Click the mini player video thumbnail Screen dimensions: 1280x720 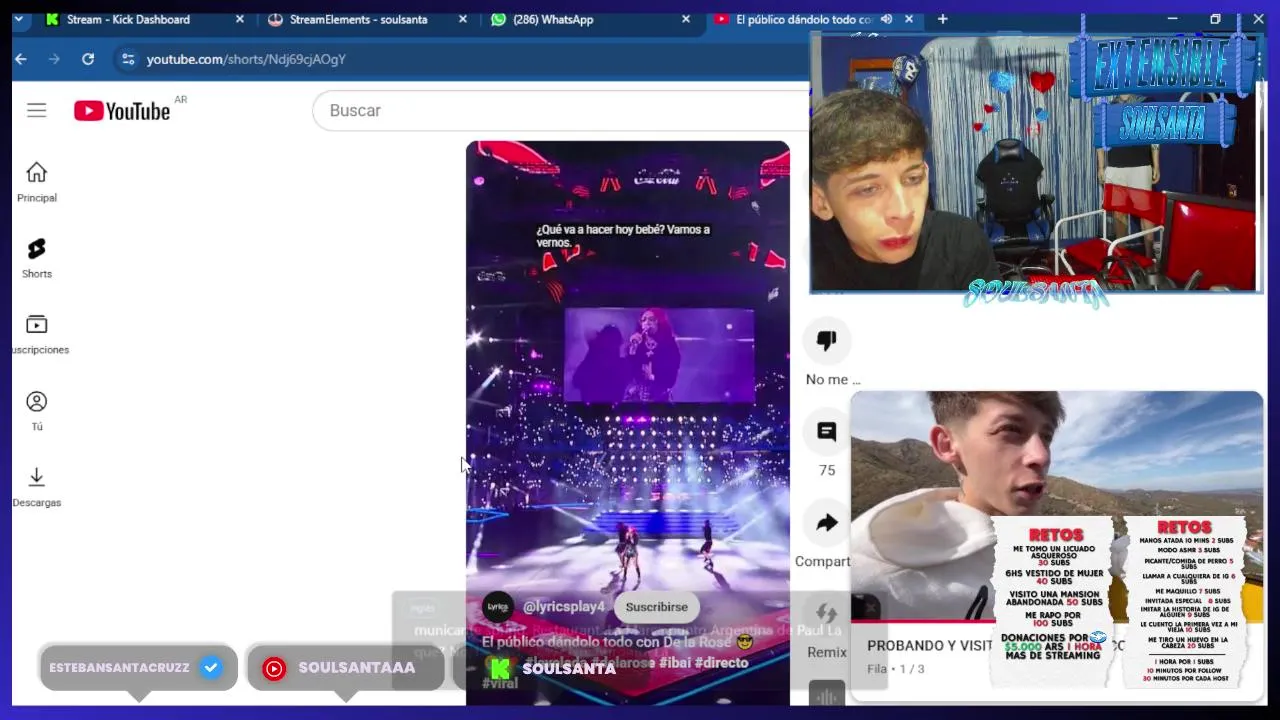pyautogui.click(x=1057, y=507)
